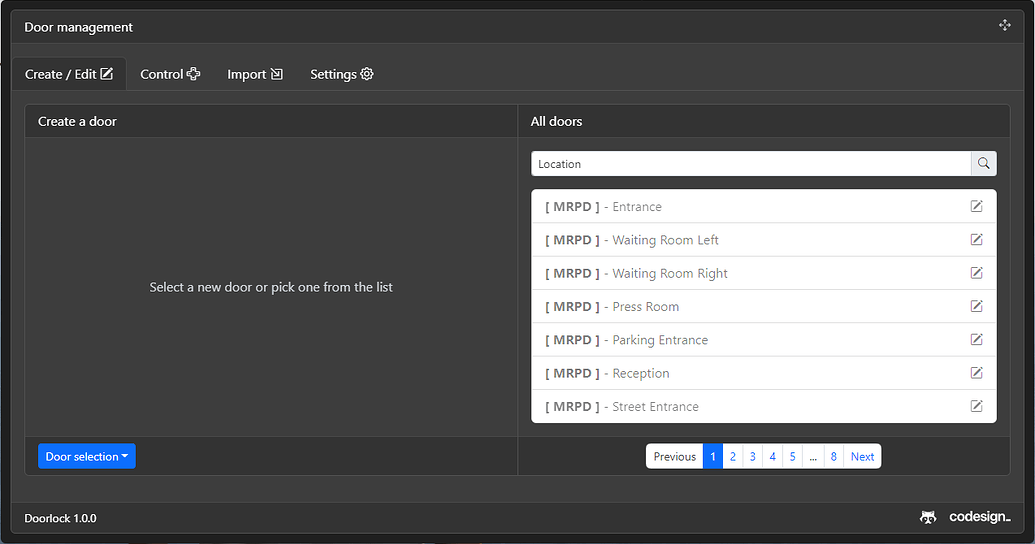Click the Next page button
The image size is (1035, 544).
[x=862, y=457]
